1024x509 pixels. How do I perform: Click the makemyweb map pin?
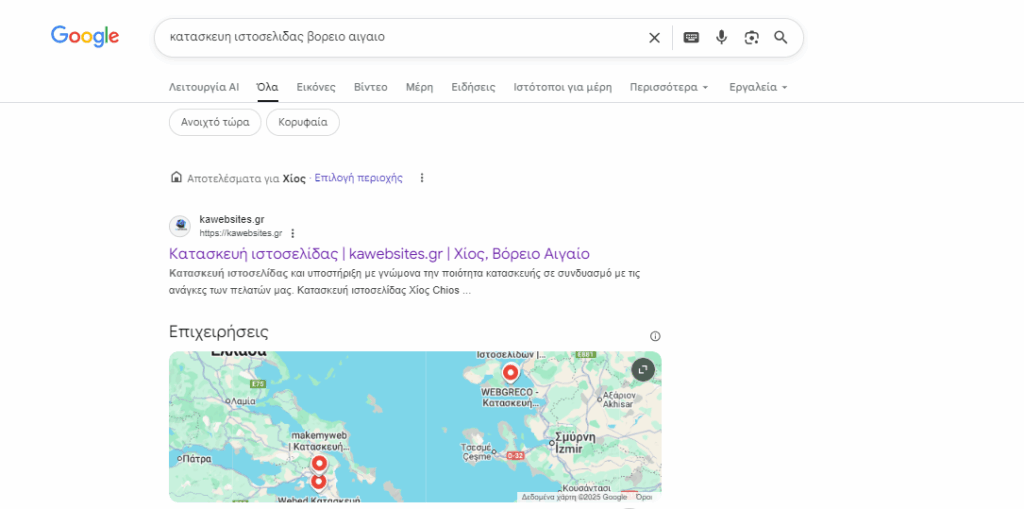(x=319, y=464)
